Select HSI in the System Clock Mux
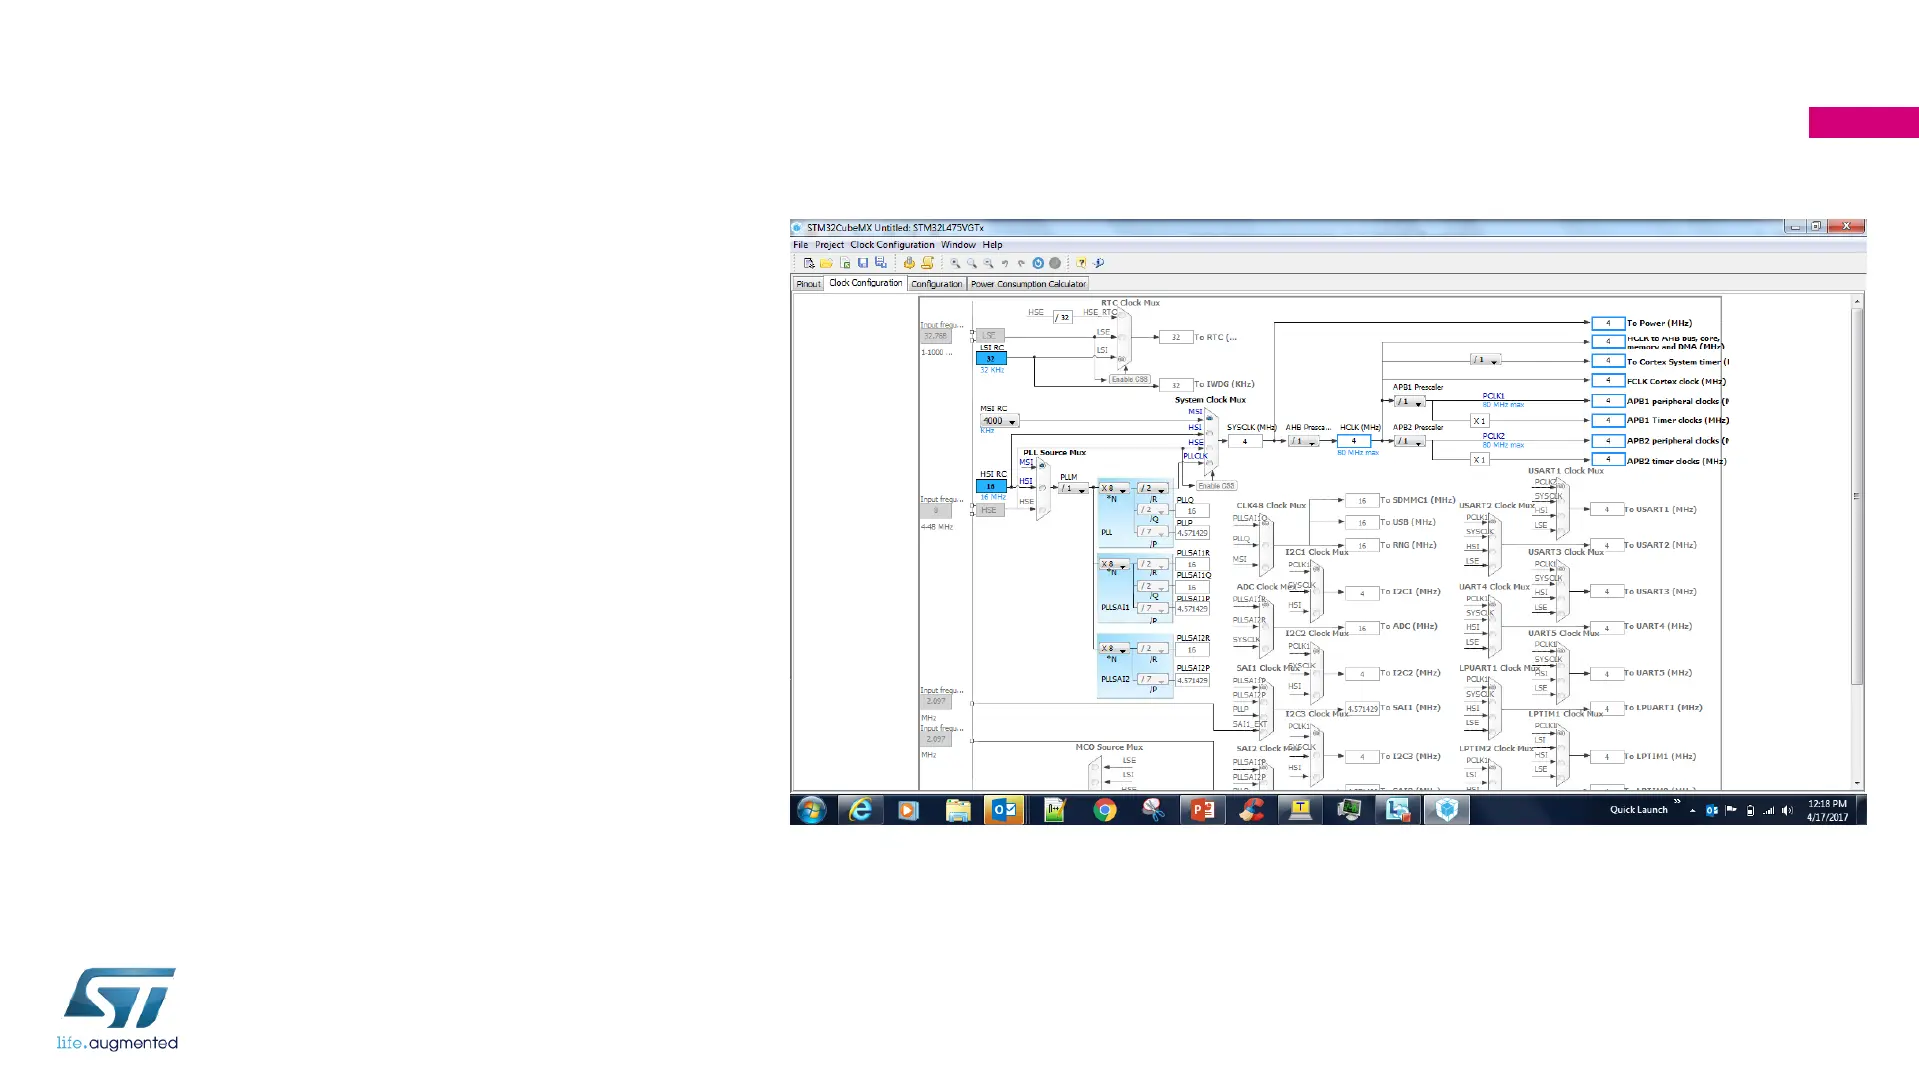The height and width of the screenshot is (1080, 1919). click(x=1209, y=433)
